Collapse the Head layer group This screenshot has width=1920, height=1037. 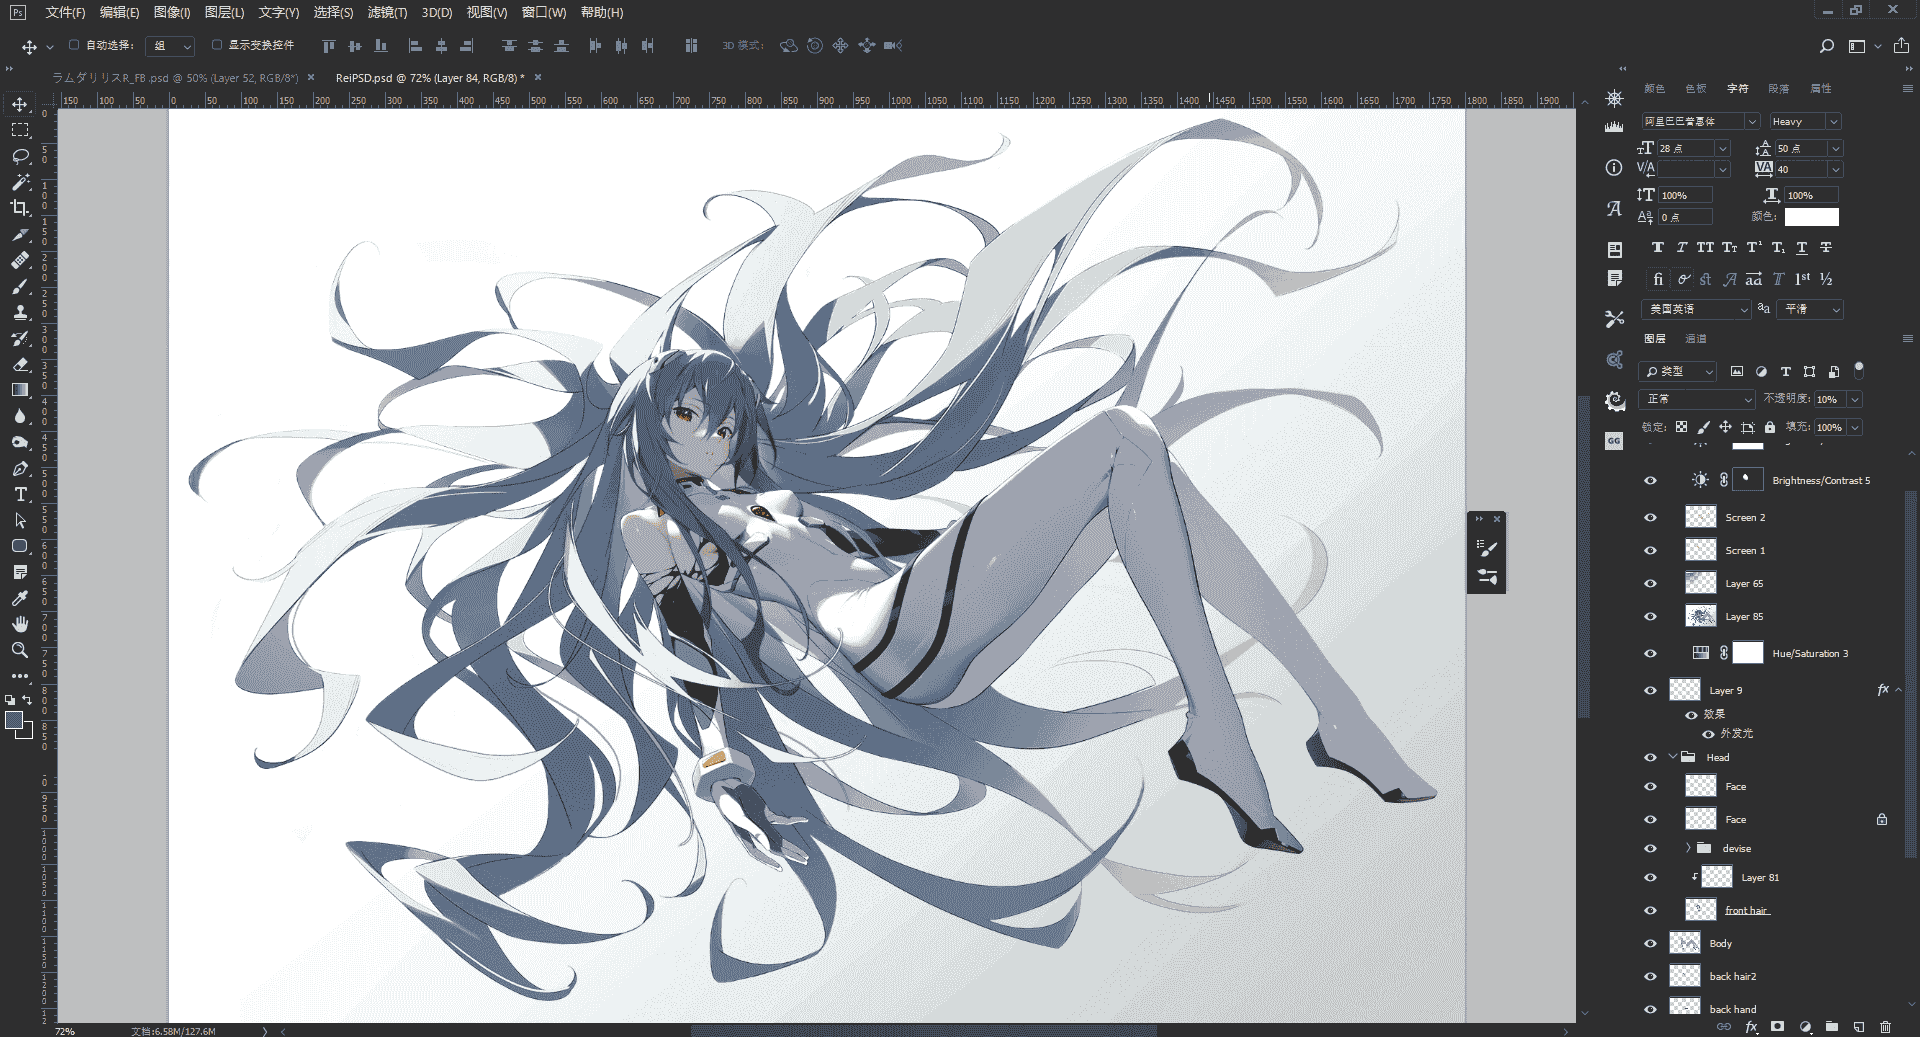1673,757
